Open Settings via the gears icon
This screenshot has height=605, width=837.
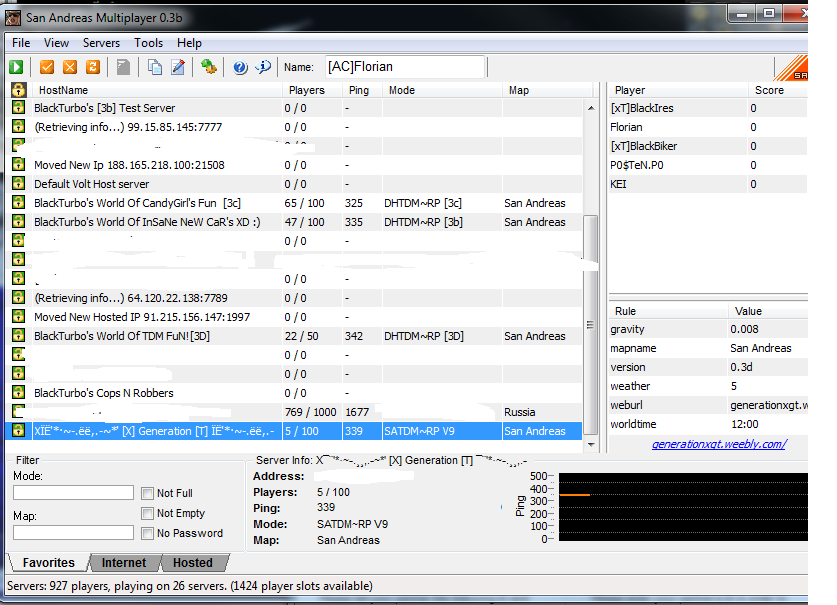pyautogui.click(x=208, y=67)
